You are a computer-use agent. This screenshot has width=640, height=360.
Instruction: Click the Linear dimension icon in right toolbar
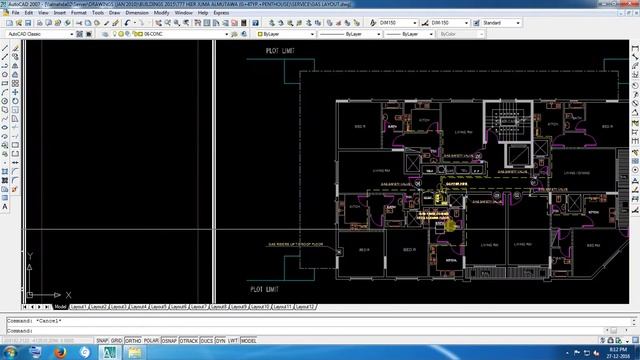pos(635,48)
